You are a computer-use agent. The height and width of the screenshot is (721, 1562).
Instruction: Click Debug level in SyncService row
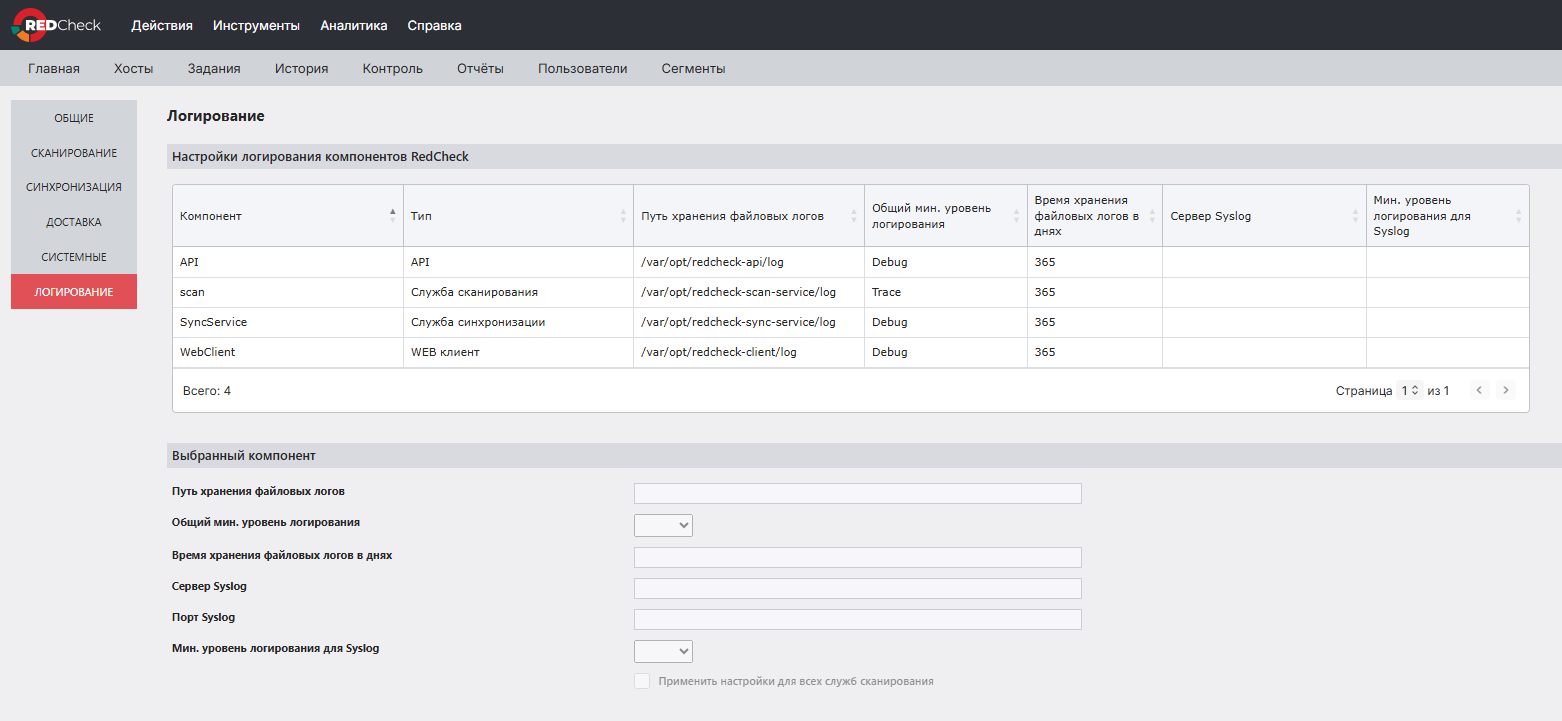(946, 322)
